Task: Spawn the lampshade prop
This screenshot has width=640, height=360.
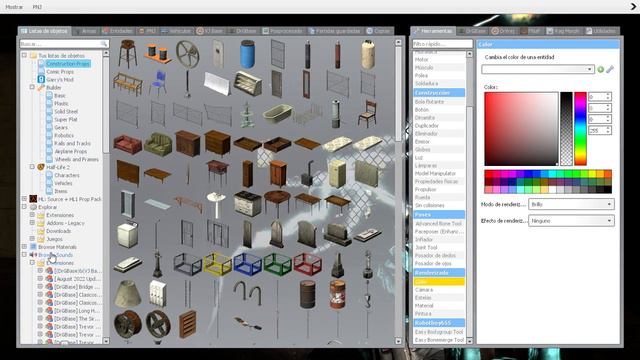Action: pos(128,294)
